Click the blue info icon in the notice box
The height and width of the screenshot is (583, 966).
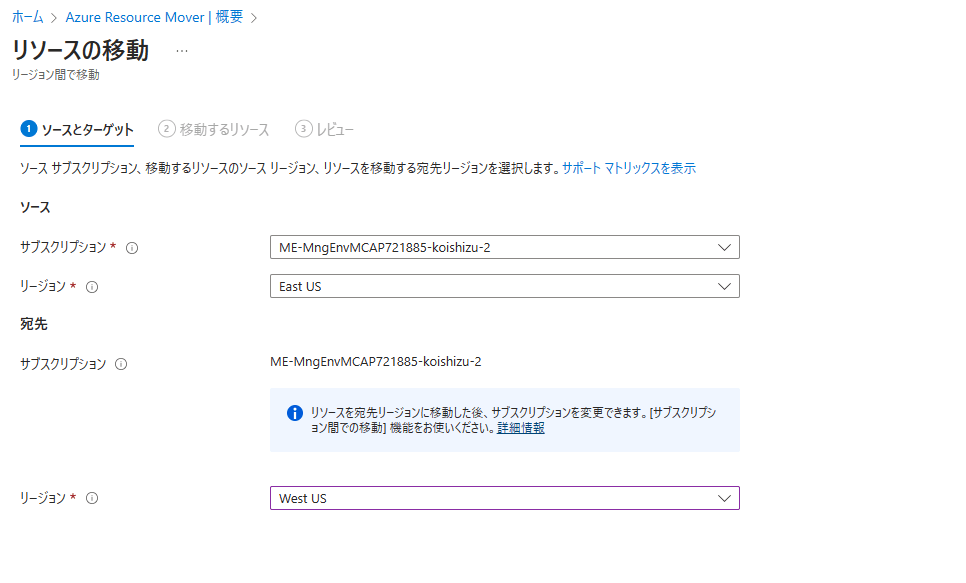(x=295, y=413)
